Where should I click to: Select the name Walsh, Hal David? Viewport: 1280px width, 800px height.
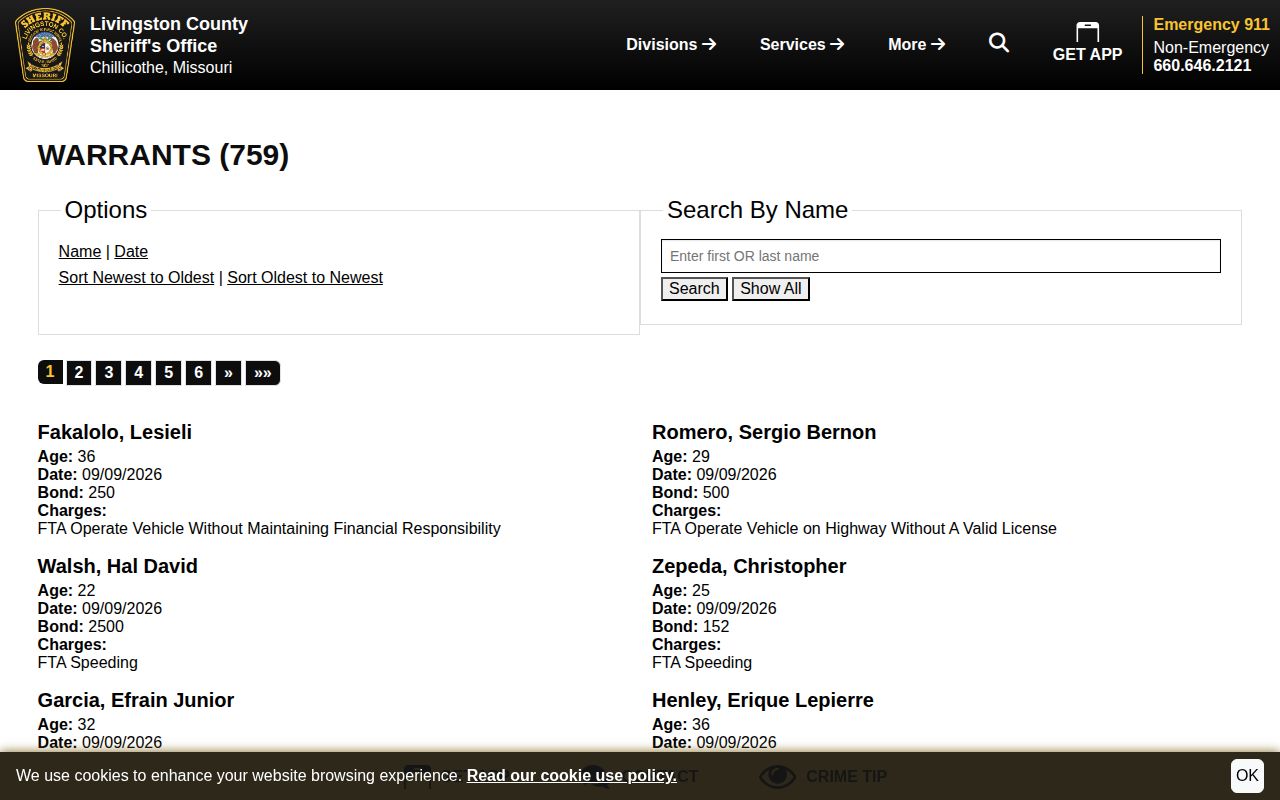point(118,566)
